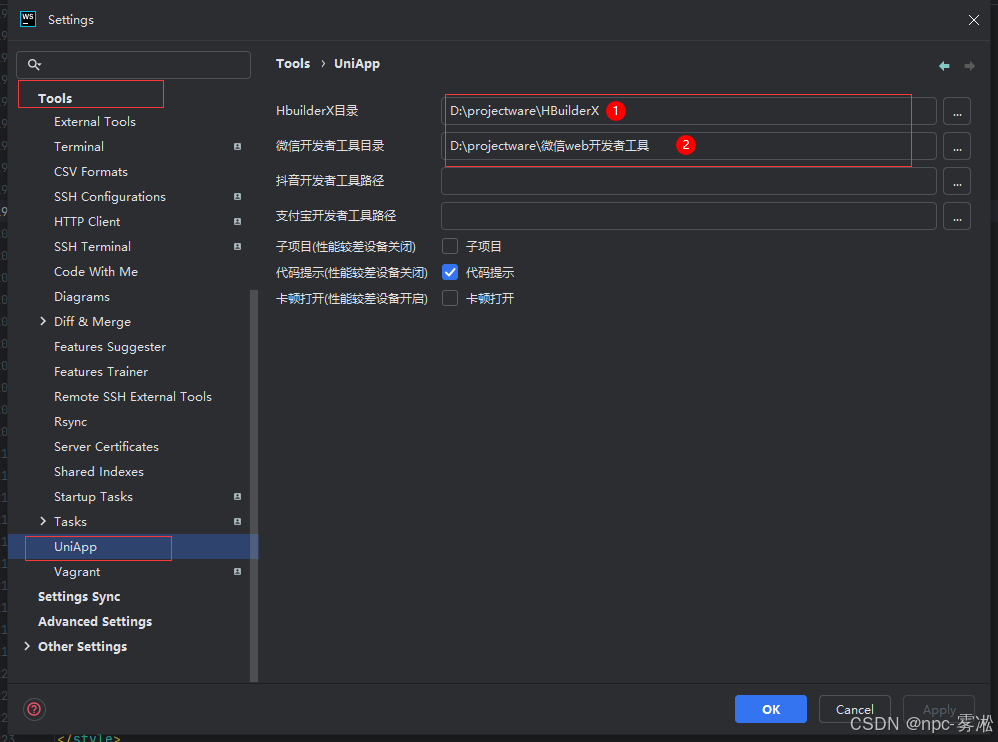Open External Tools settings
Image resolution: width=998 pixels, height=742 pixels.
pyautogui.click(x=95, y=122)
